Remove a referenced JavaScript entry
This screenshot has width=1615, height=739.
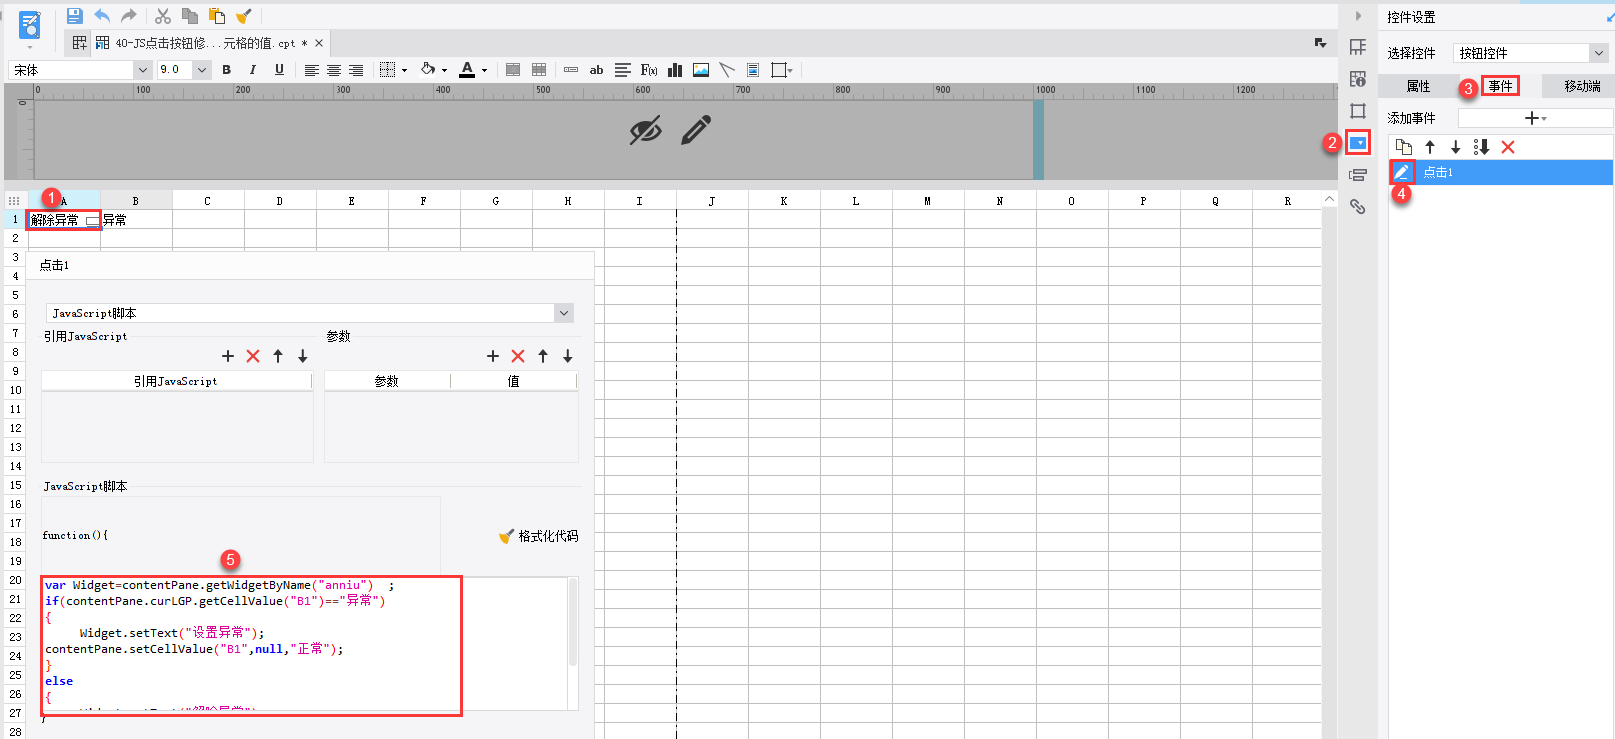pos(253,356)
